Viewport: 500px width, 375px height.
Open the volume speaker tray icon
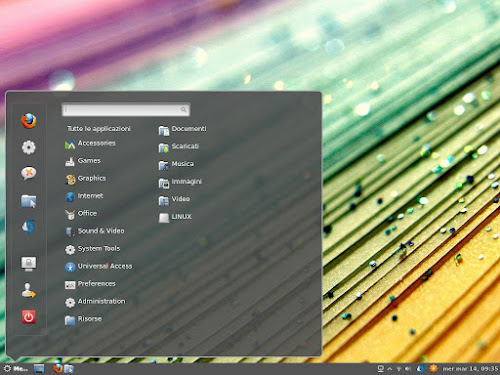[x=408, y=369]
